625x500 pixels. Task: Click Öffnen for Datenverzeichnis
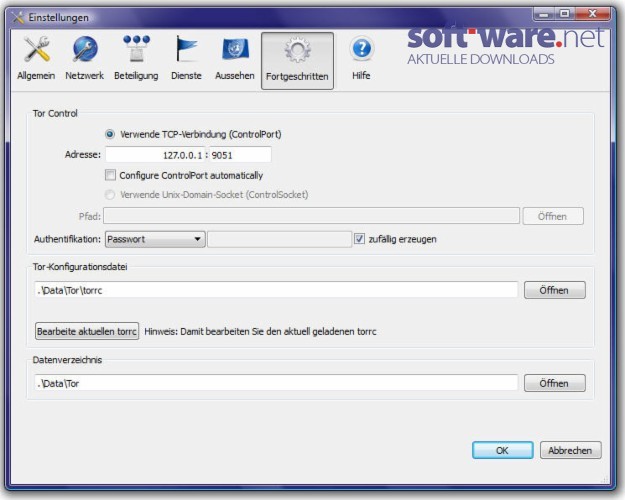pos(554,383)
